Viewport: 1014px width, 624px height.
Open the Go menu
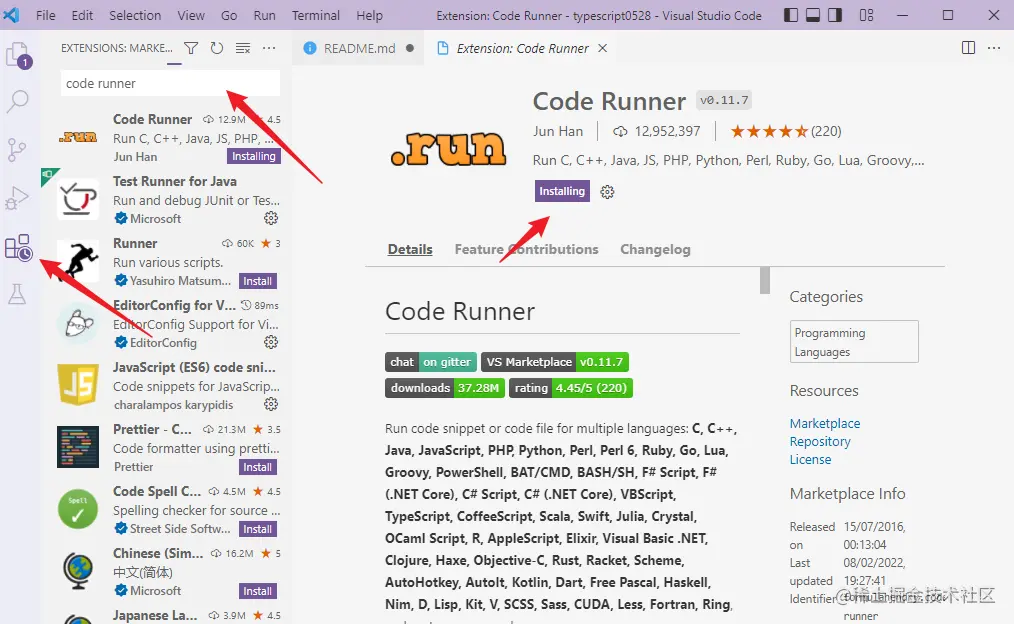tap(229, 15)
